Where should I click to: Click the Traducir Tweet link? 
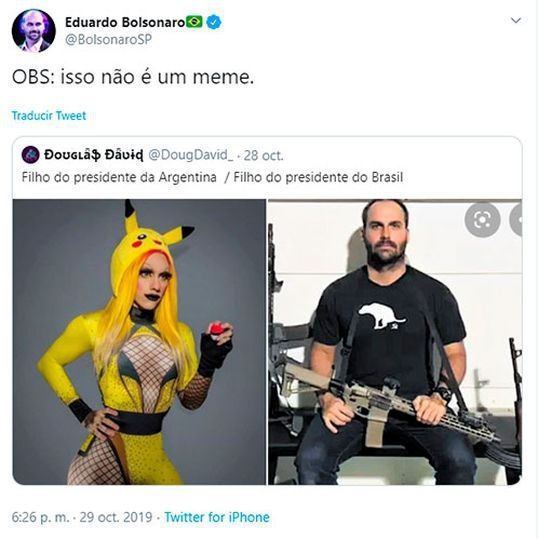pyautogui.click(x=48, y=116)
